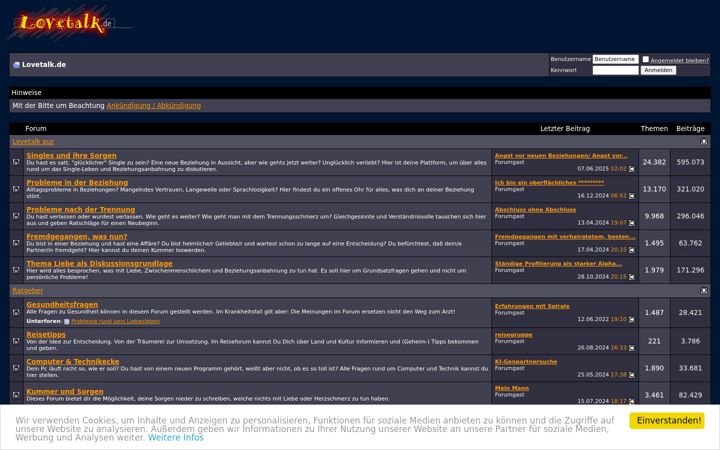The image size is (720, 450).
Task: Go to last post icon dated 26.08.2024
Action: (x=632, y=348)
